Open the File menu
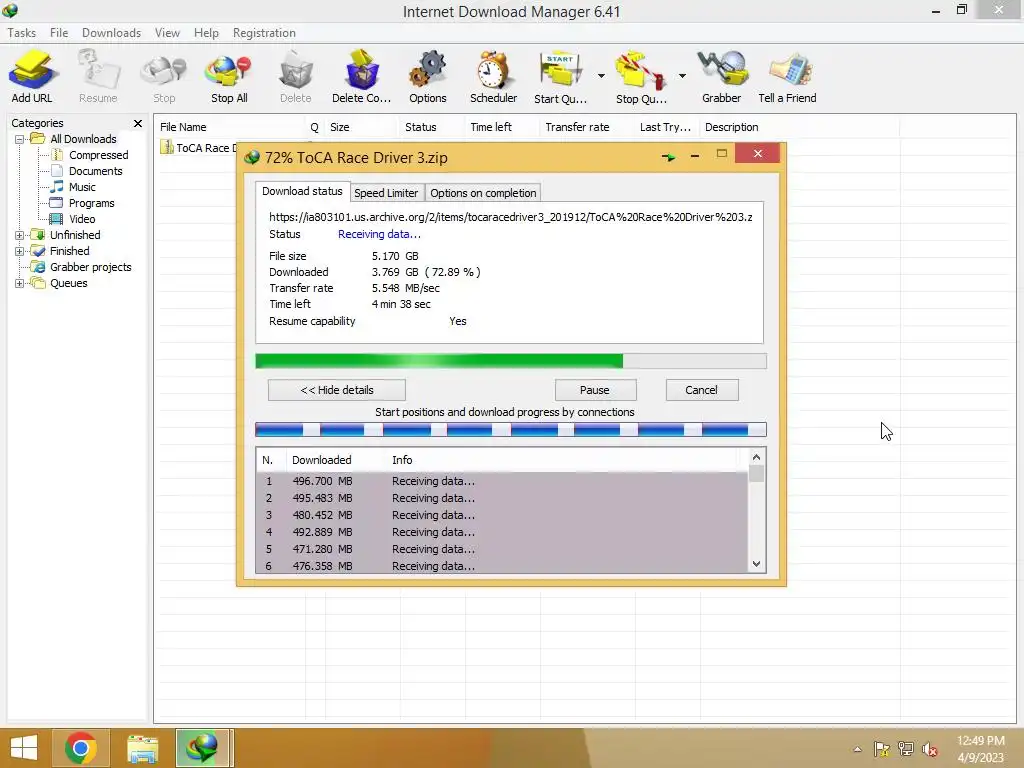The width and height of the screenshot is (1024, 768). (x=59, y=33)
